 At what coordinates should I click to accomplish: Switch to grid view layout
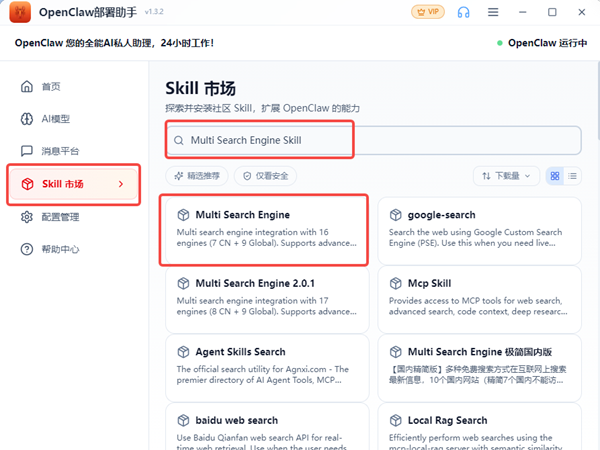tap(555, 176)
